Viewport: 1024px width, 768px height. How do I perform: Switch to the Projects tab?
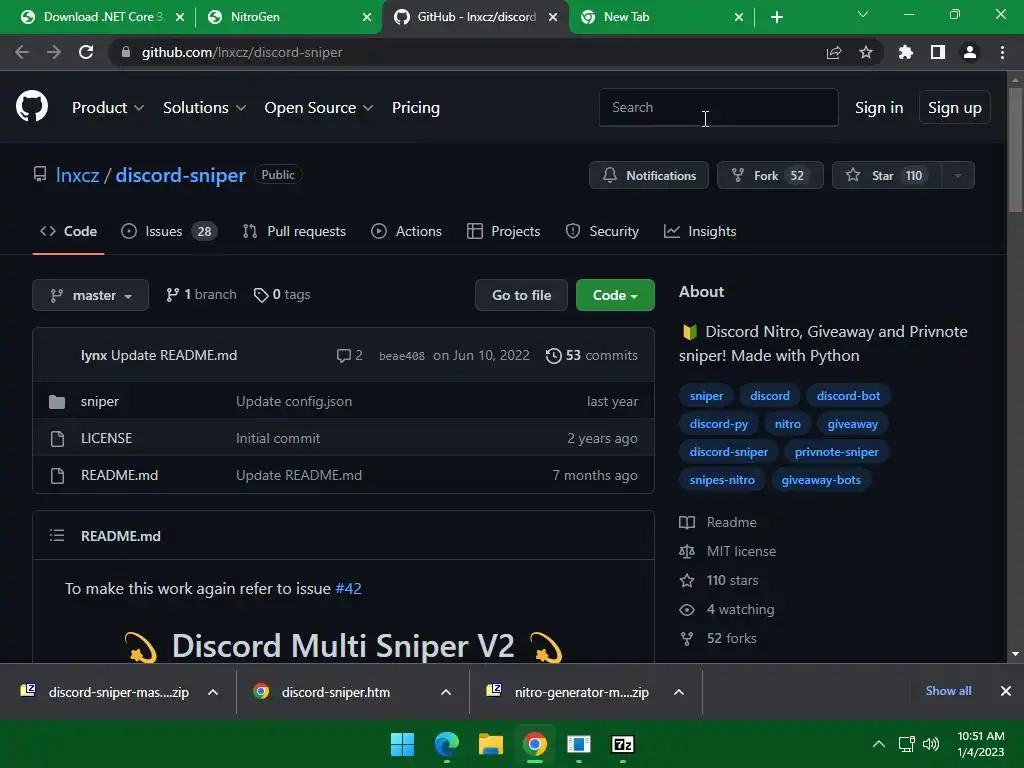click(504, 231)
